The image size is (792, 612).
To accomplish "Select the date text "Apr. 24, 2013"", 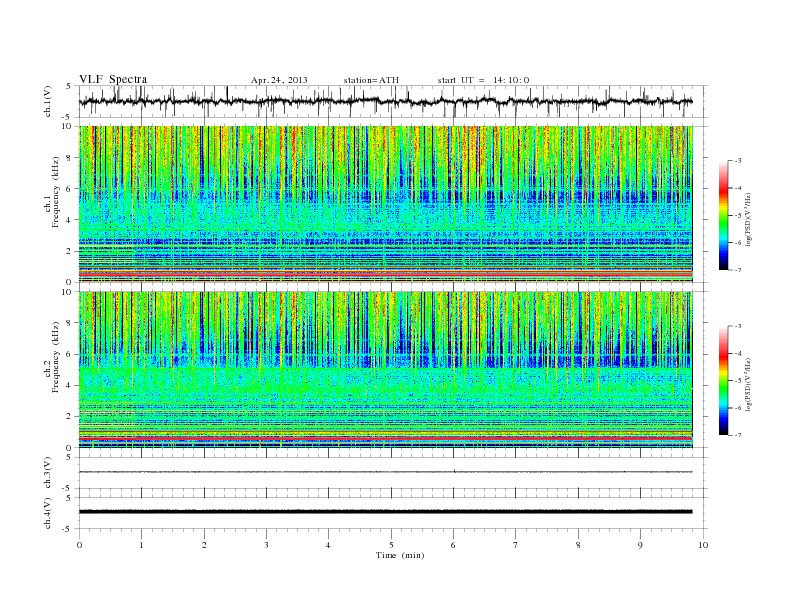I will (279, 80).
